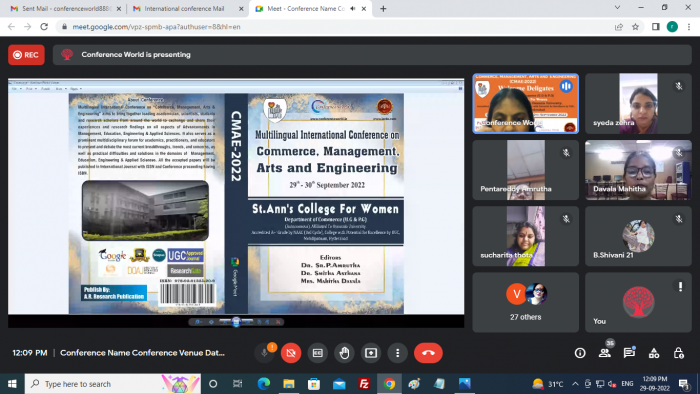The height and width of the screenshot is (394, 700).
Task: Open the activities shapes icon
Action: [654, 353]
